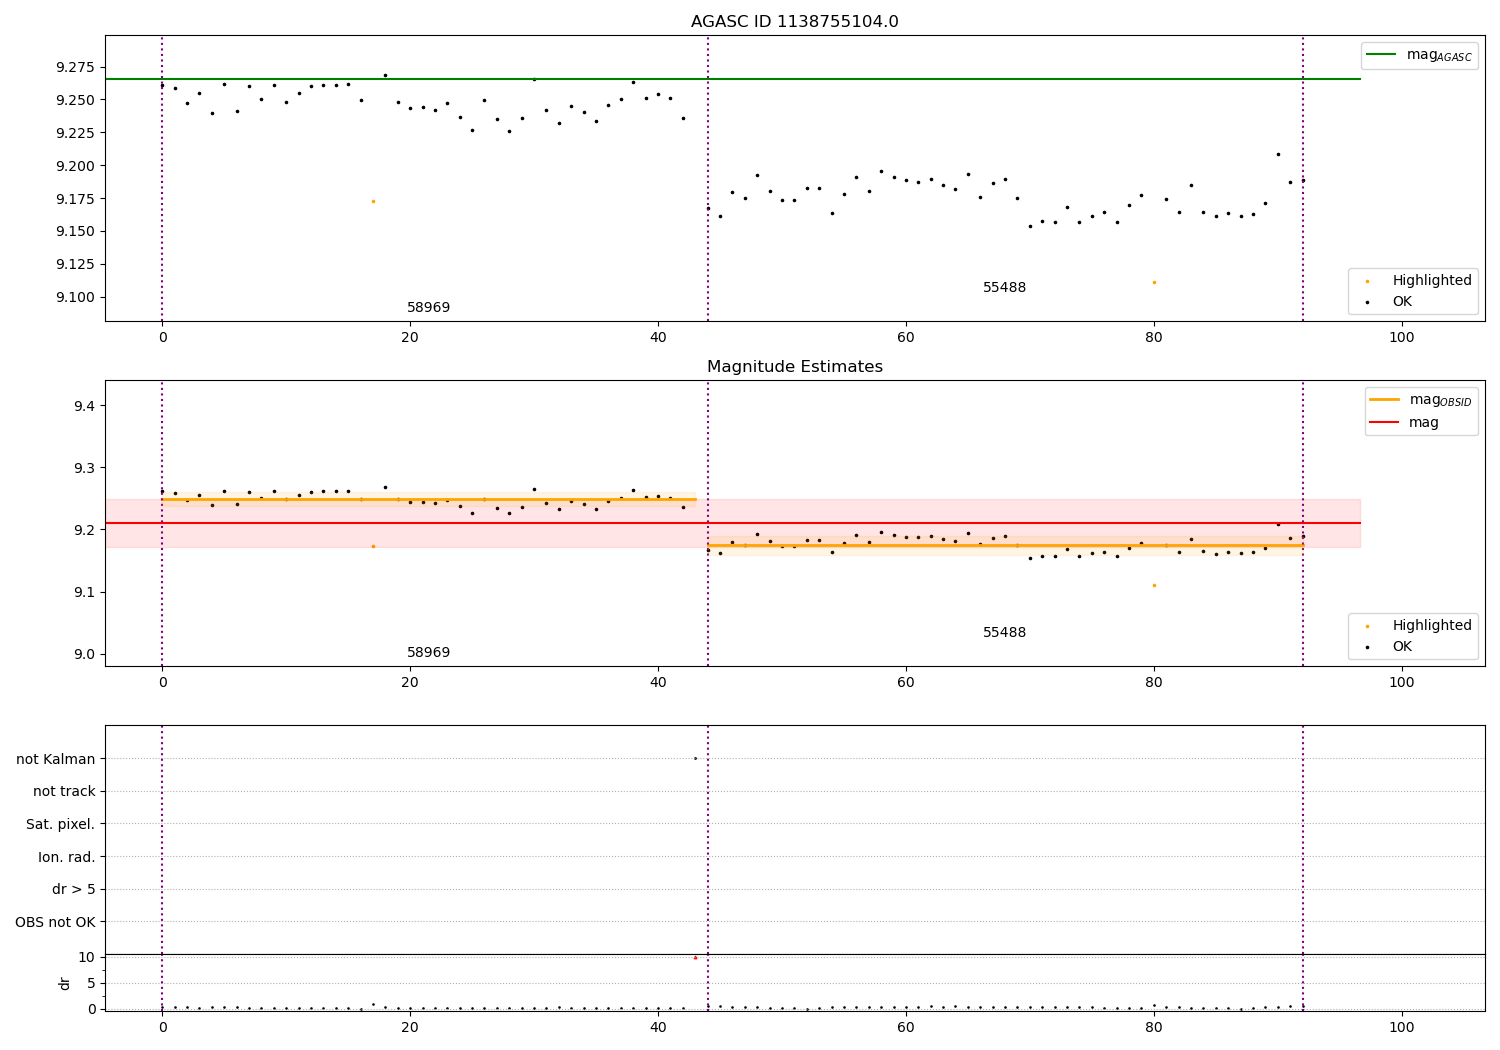
Task: Click the 'dr > 5' axis label
Action: tap(74, 890)
